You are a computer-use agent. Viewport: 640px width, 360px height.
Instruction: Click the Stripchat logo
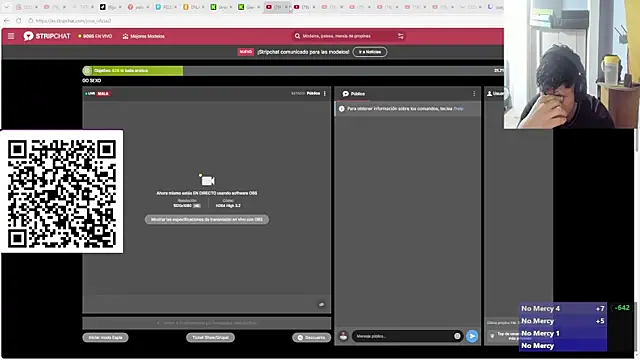(x=47, y=36)
